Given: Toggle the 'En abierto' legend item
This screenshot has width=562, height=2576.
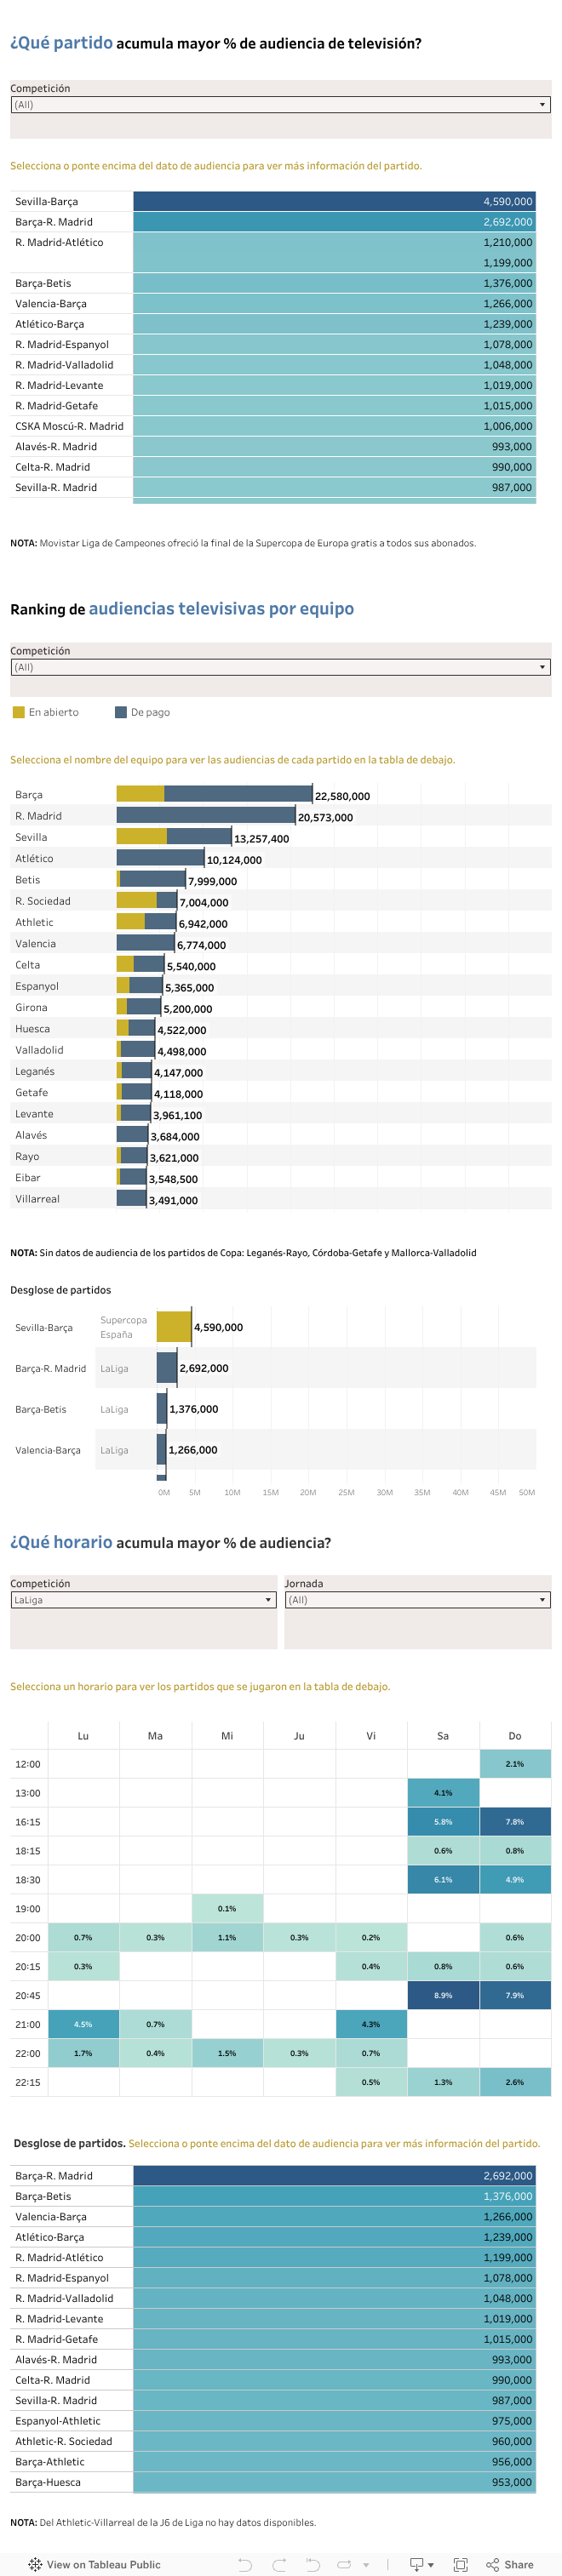Looking at the screenshot, I should pyautogui.click(x=53, y=712).
